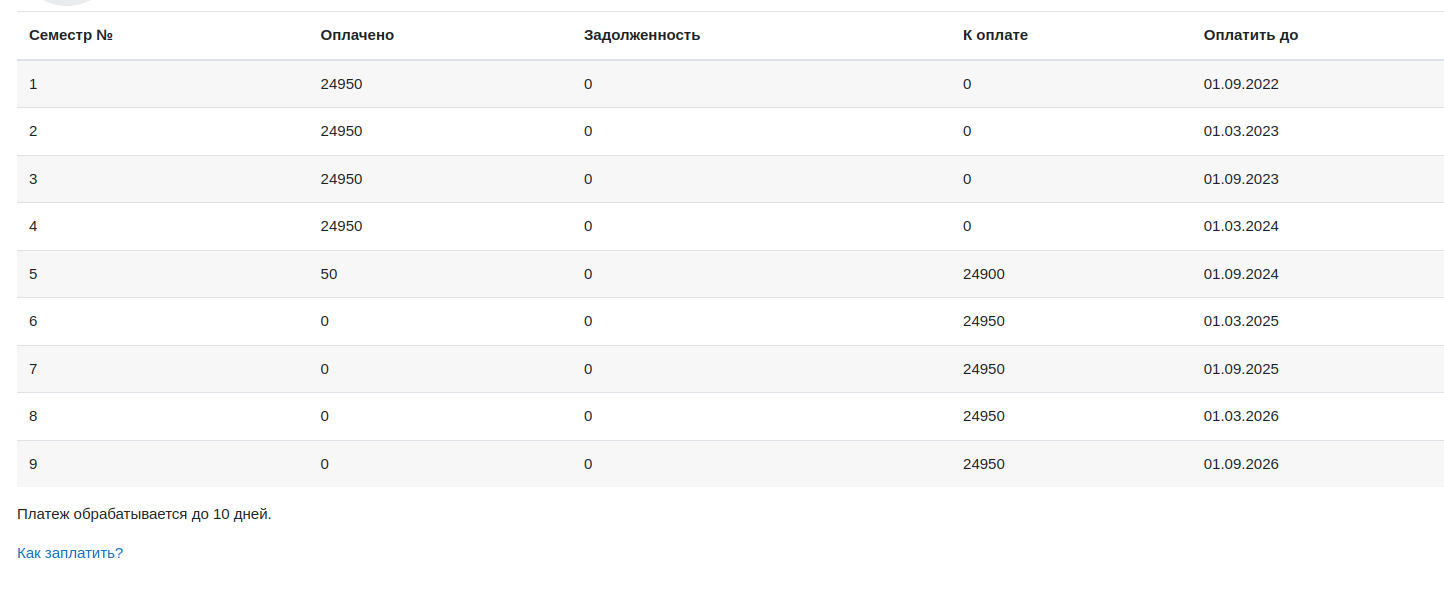Click due date 01.03.2025
The image size is (1444, 598).
[1241, 321]
